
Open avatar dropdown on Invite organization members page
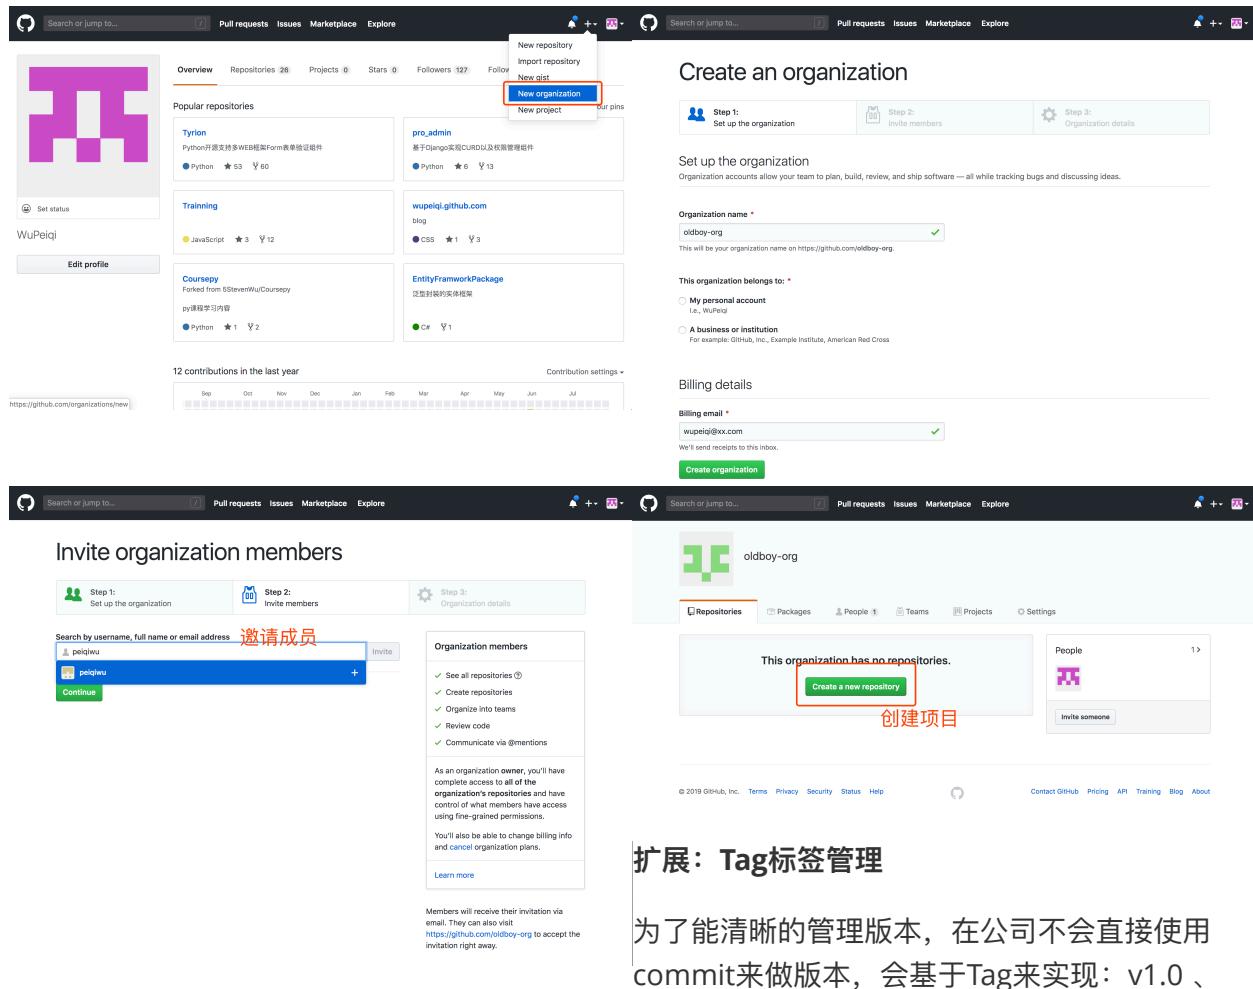pyautogui.click(x=614, y=503)
